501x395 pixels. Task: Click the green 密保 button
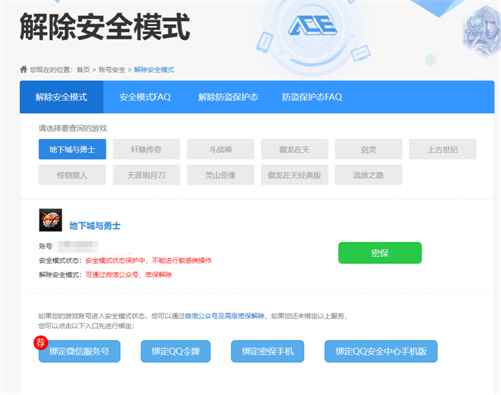[x=380, y=253]
